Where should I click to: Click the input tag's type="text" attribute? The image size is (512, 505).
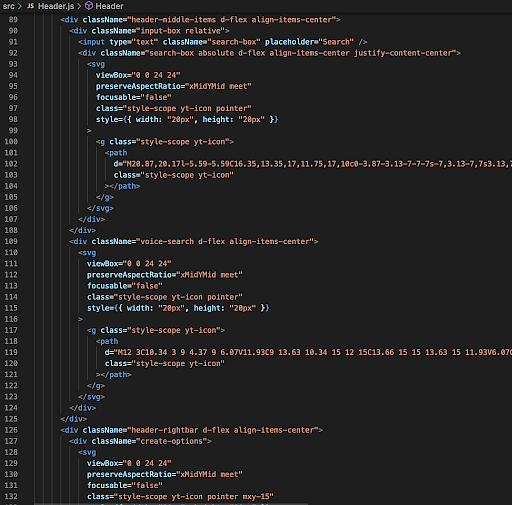point(134,42)
